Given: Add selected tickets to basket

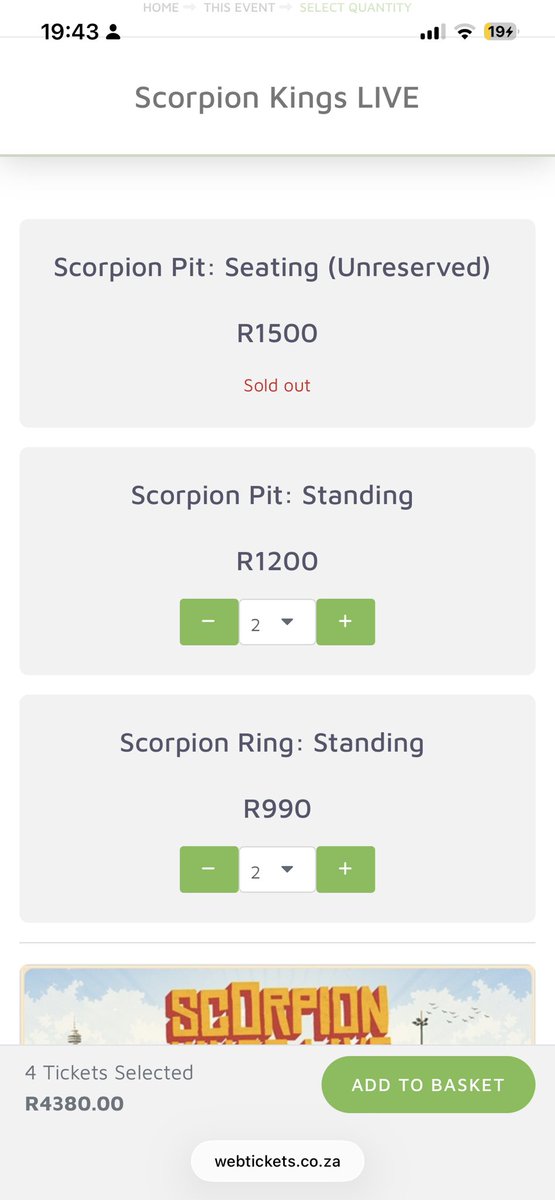Looking at the screenshot, I should (428, 1085).
